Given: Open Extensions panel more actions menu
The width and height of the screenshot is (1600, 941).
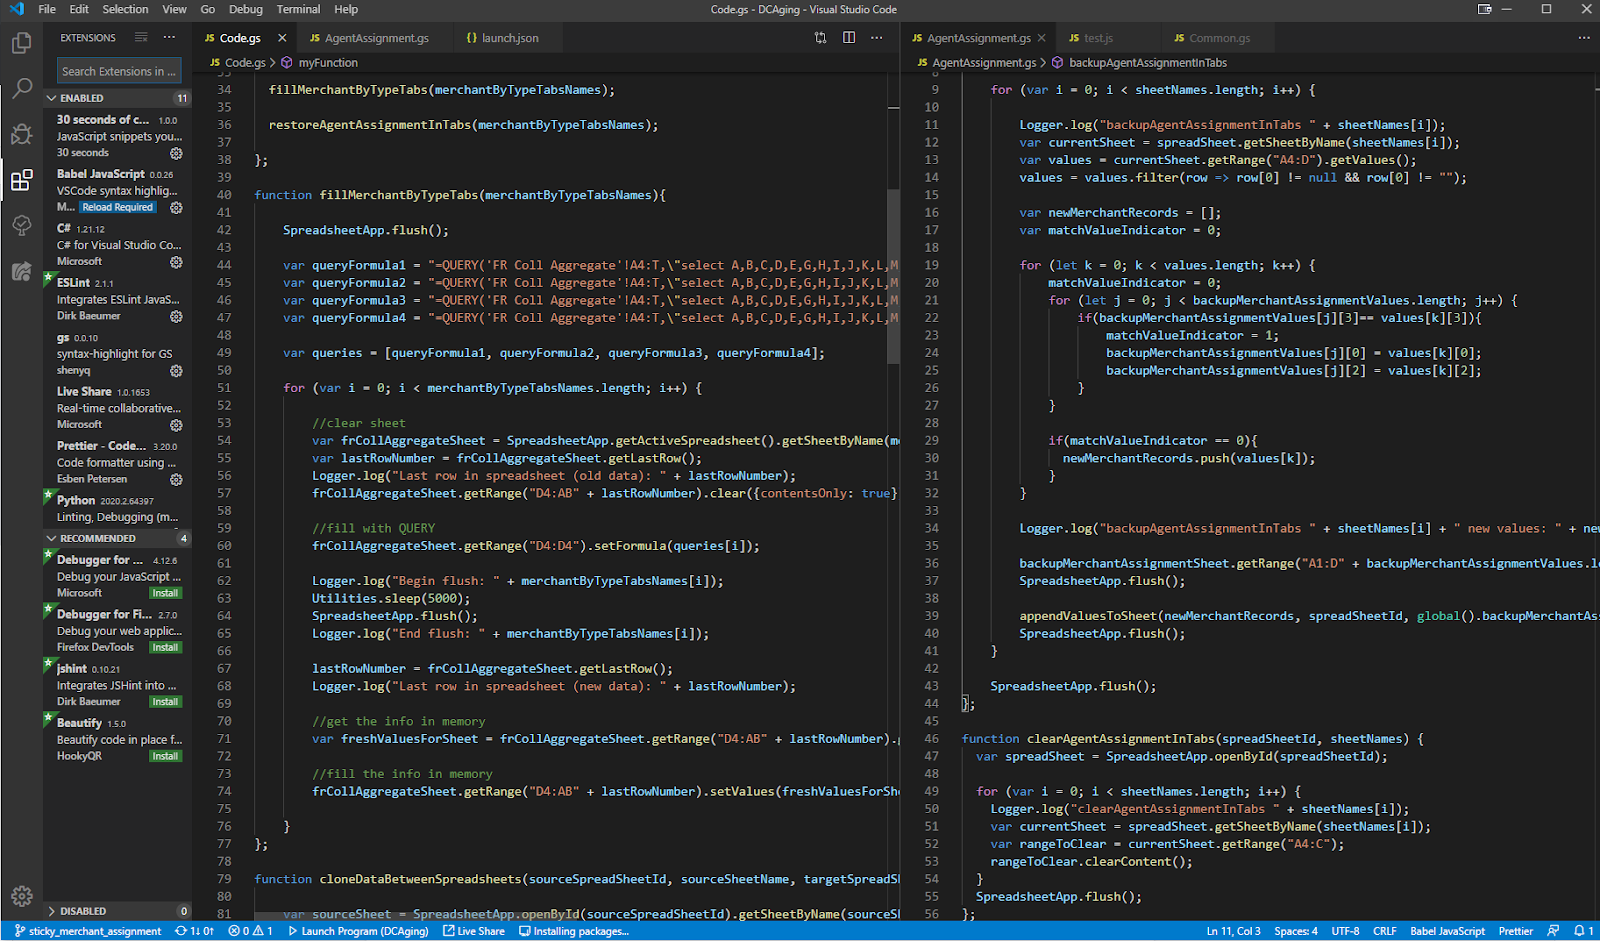Looking at the screenshot, I should [169, 37].
